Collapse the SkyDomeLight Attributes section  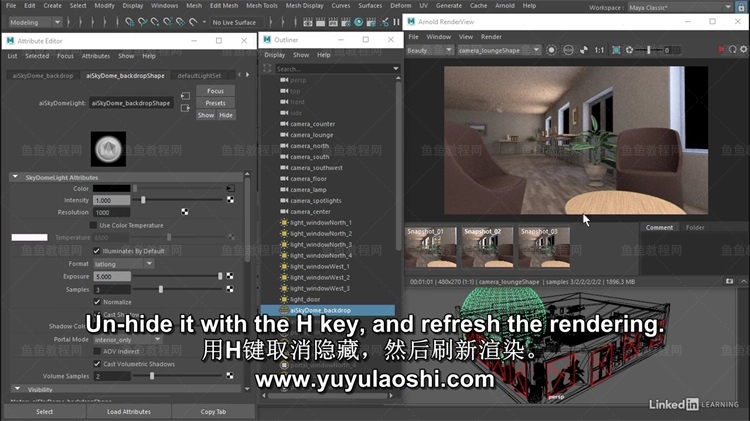point(15,177)
